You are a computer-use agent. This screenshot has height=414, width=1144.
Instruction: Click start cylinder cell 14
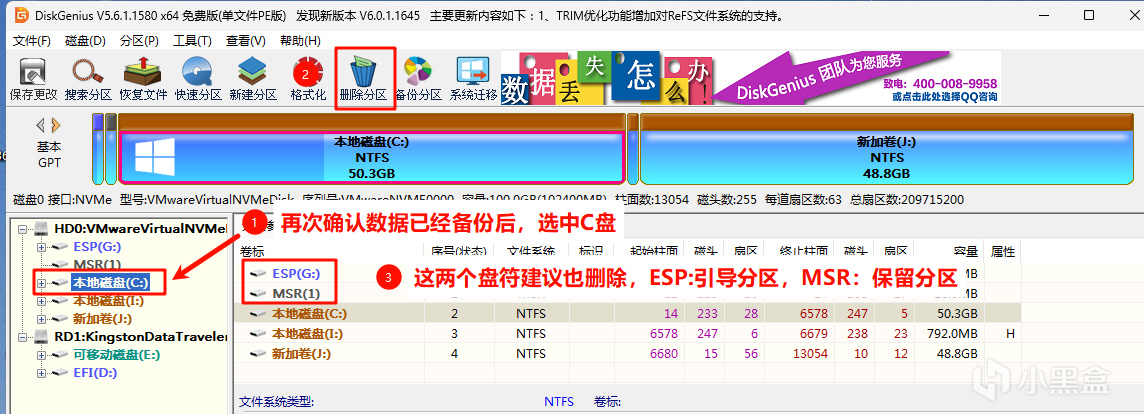(x=671, y=314)
